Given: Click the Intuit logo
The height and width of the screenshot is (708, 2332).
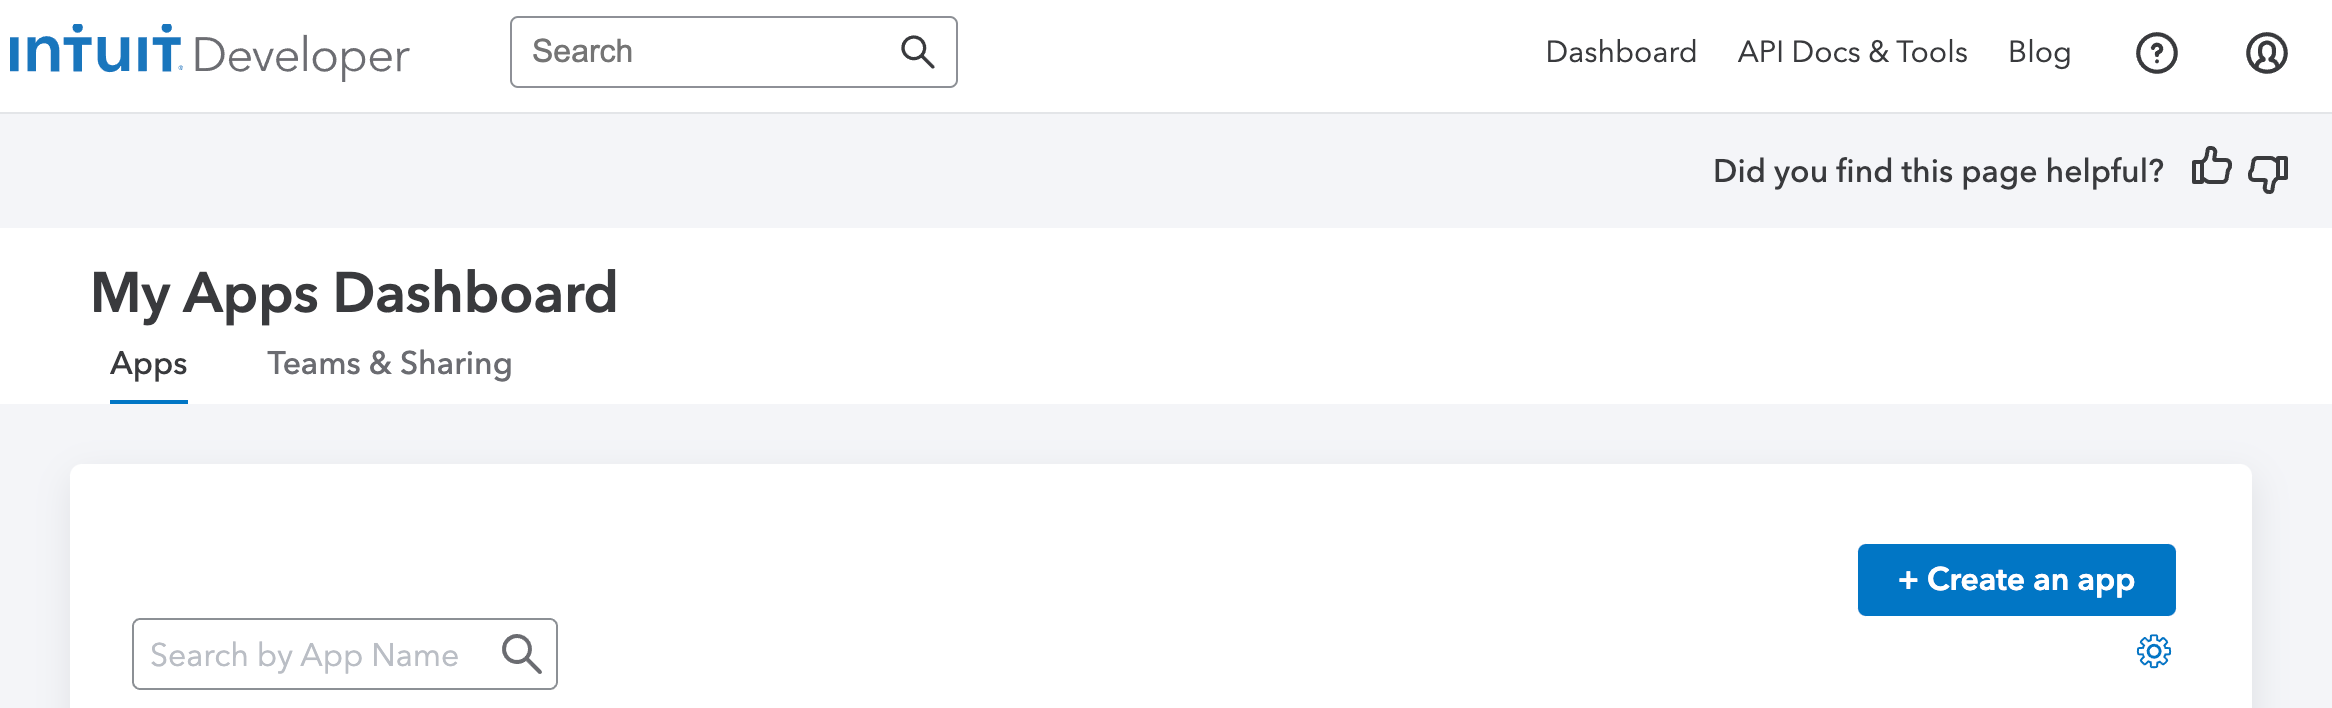Looking at the screenshot, I should pos(95,49).
